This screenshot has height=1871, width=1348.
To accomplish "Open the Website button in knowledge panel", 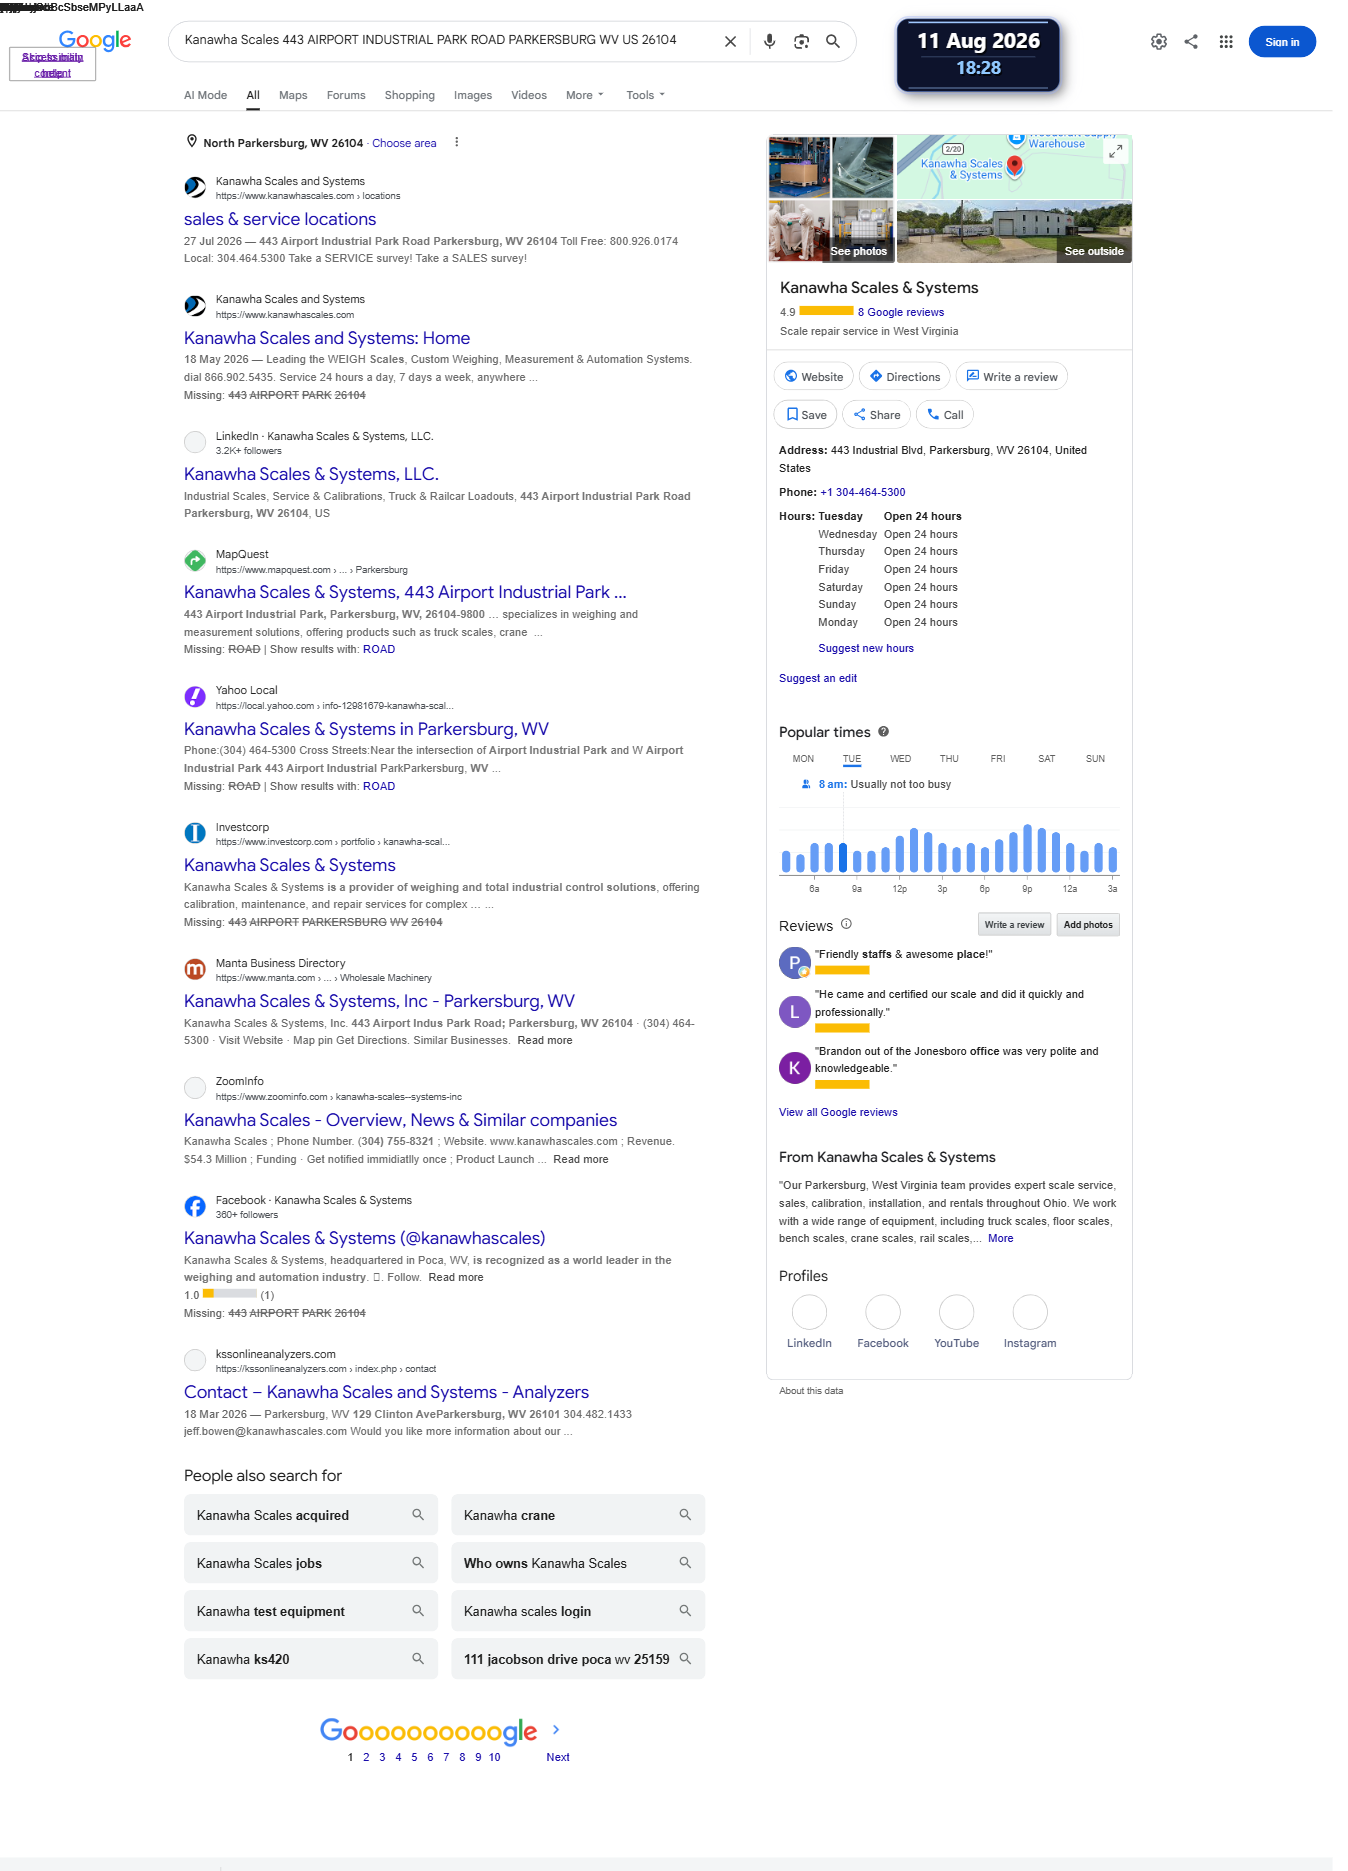I will [x=813, y=377].
